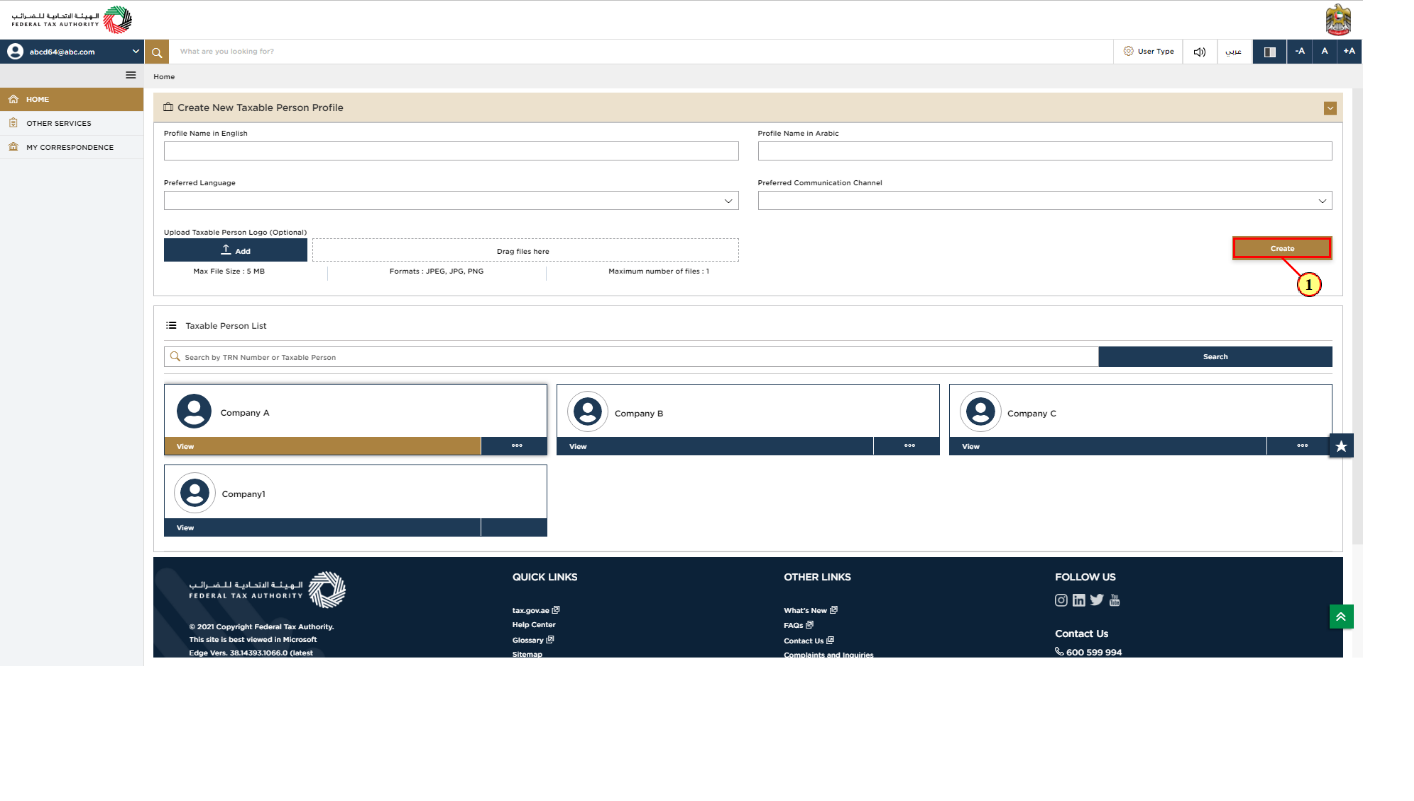Click the Home breadcrumb
Viewport: 1414px width, 801px height.
pos(164,76)
